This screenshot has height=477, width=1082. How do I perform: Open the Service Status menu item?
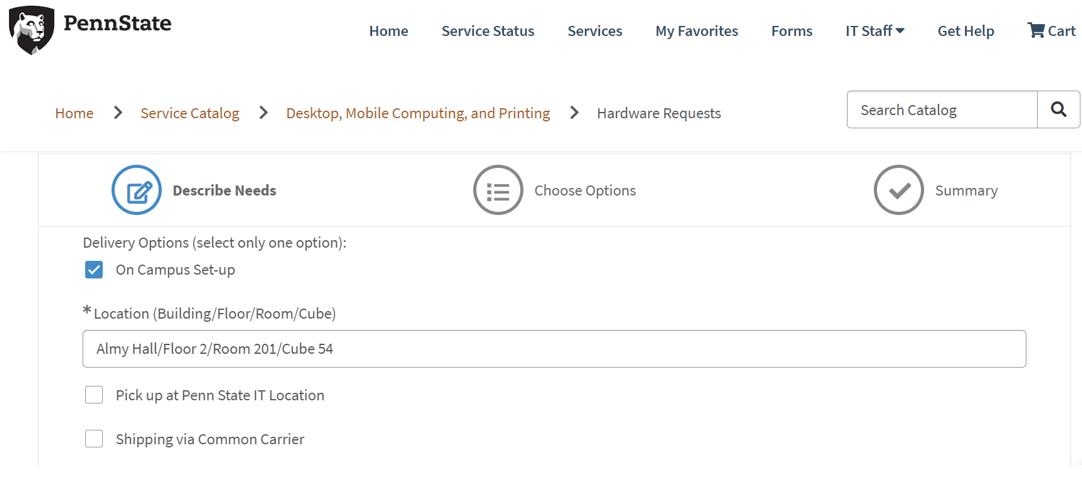pyautogui.click(x=487, y=31)
